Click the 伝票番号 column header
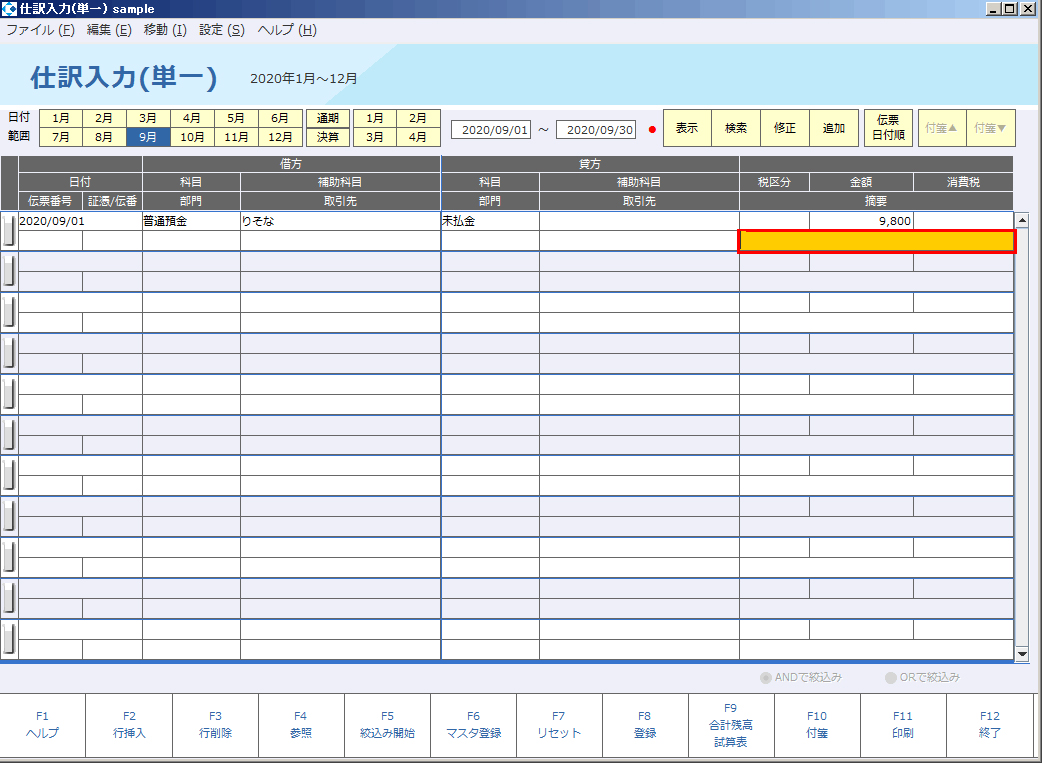The height and width of the screenshot is (763, 1042). pyautogui.click(x=51, y=201)
